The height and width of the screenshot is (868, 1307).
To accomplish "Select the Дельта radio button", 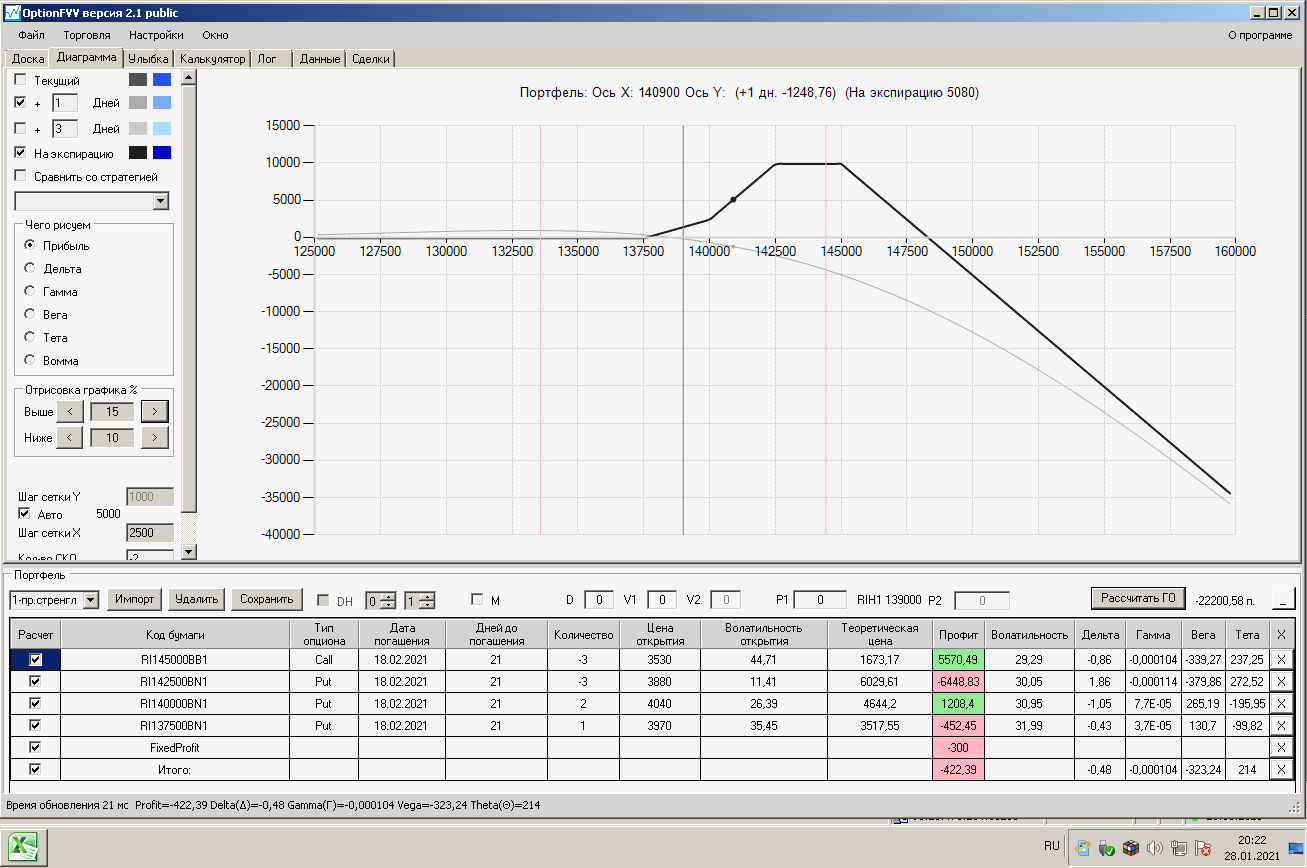I will click(x=30, y=268).
